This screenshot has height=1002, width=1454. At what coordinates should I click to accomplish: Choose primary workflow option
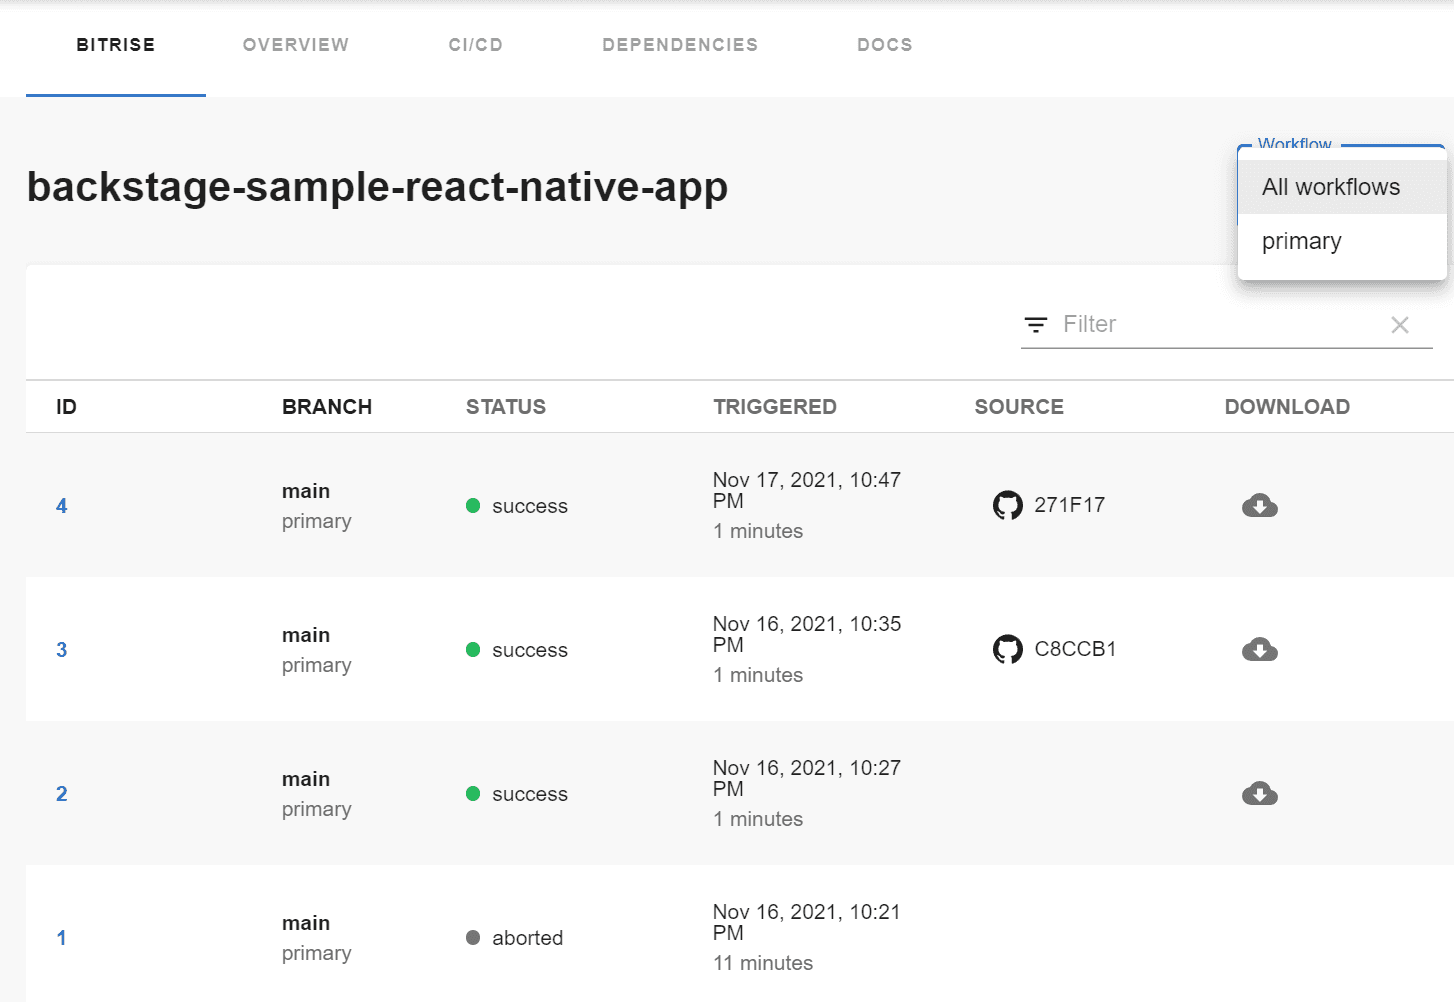(x=1342, y=241)
